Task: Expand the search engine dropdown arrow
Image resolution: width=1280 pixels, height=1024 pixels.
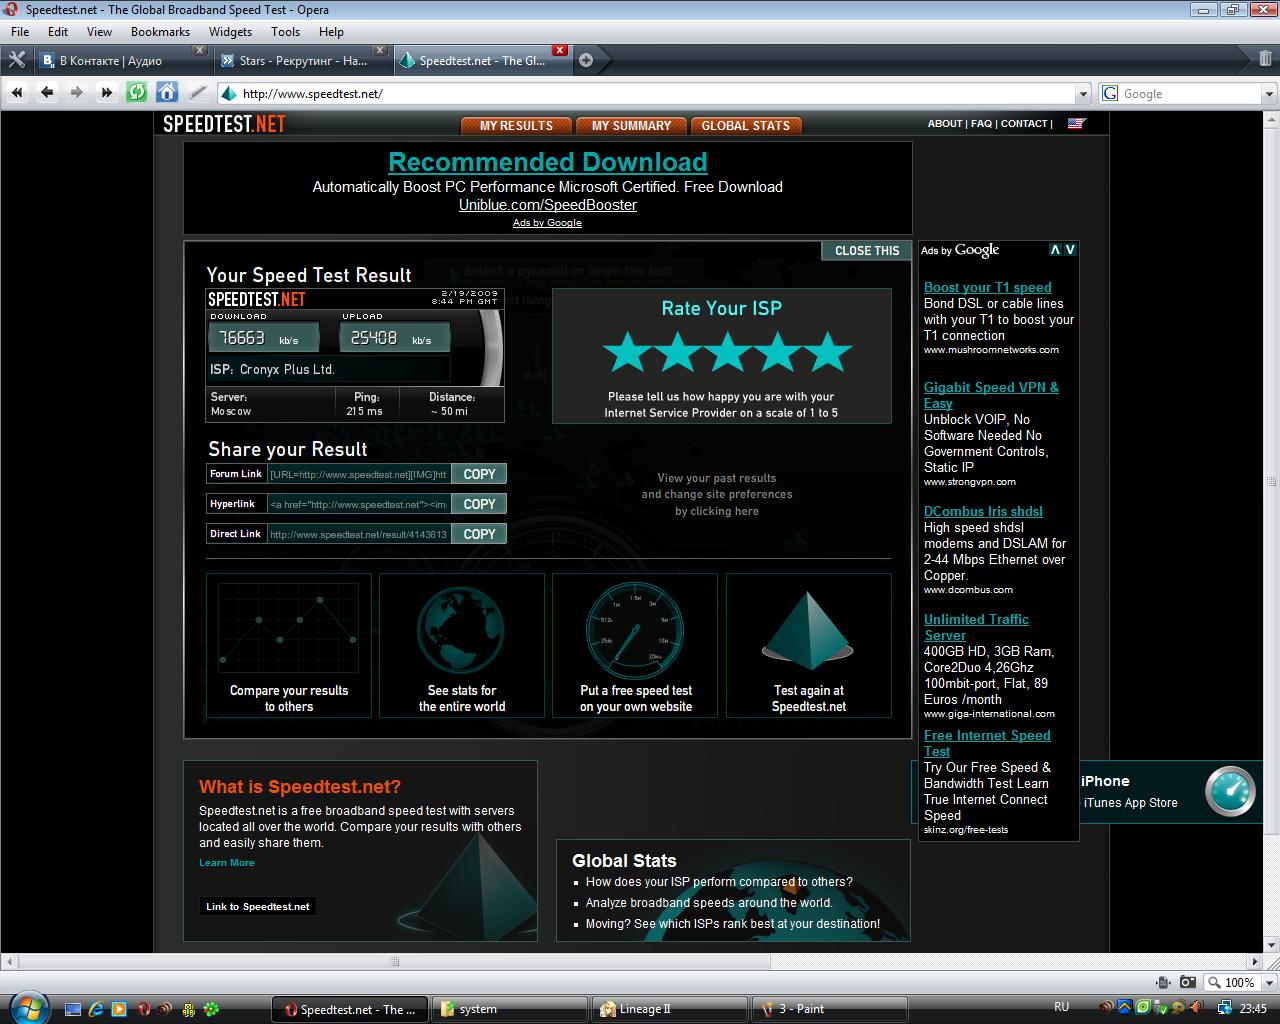Action: click(1270, 94)
